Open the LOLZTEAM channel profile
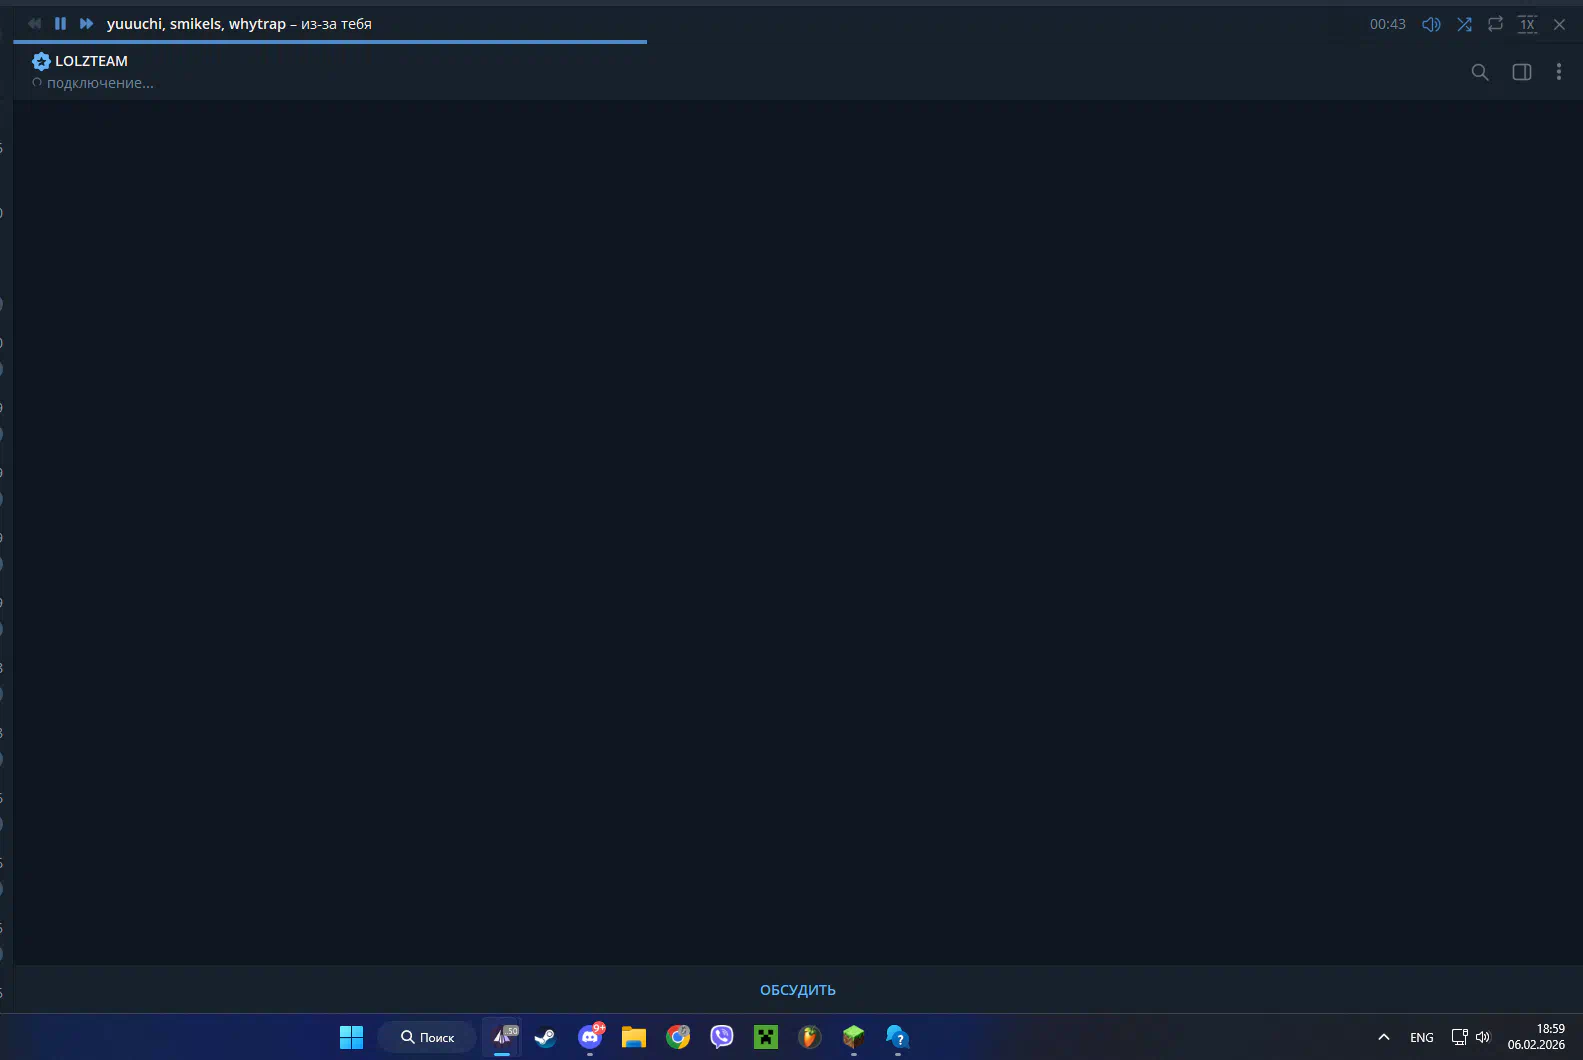This screenshot has width=1583, height=1060. [x=91, y=61]
